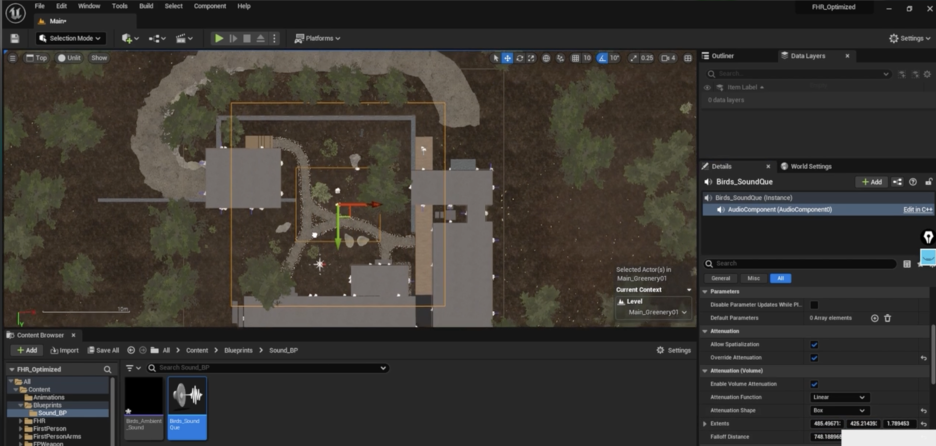Viewport: 936px width, 446px height.
Task: Change the grid snap value 10
Action: pos(587,58)
